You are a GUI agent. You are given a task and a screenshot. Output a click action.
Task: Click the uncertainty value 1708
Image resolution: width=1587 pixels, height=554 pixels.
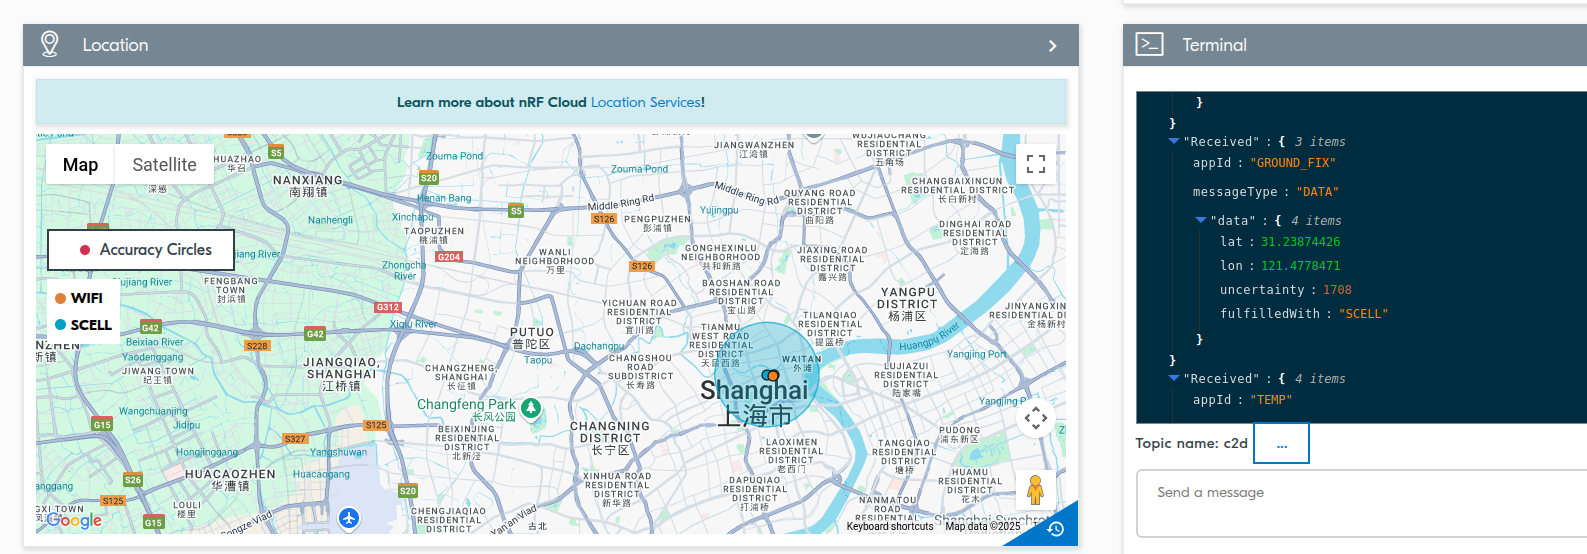point(1337,290)
